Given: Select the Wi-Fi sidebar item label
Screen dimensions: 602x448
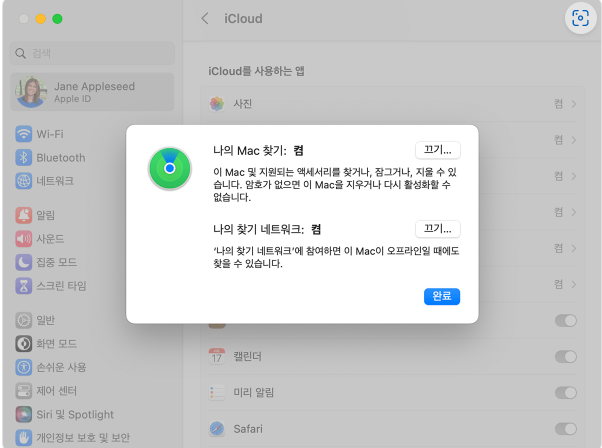Looking at the screenshot, I should 50,134.
